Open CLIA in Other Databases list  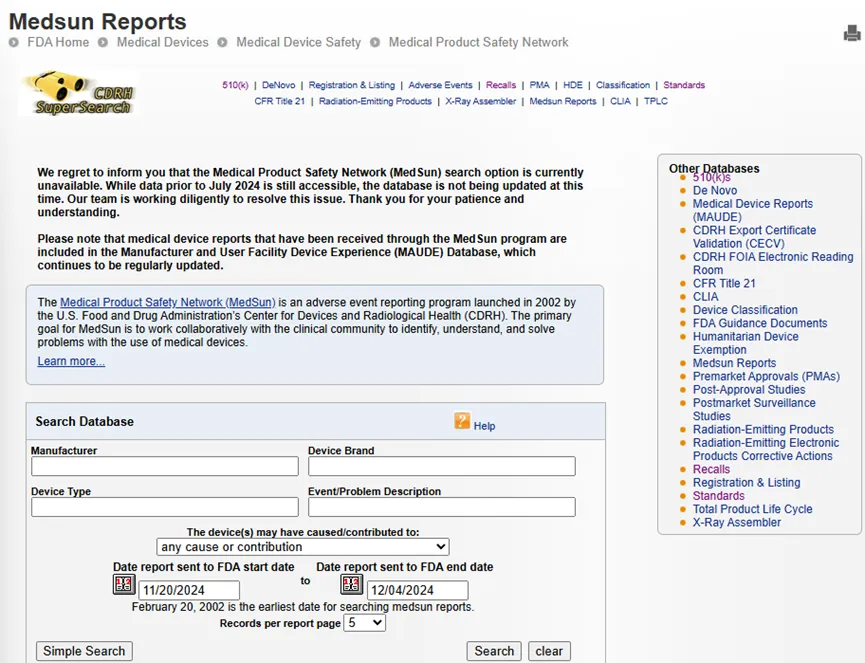[x=706, y=297]
